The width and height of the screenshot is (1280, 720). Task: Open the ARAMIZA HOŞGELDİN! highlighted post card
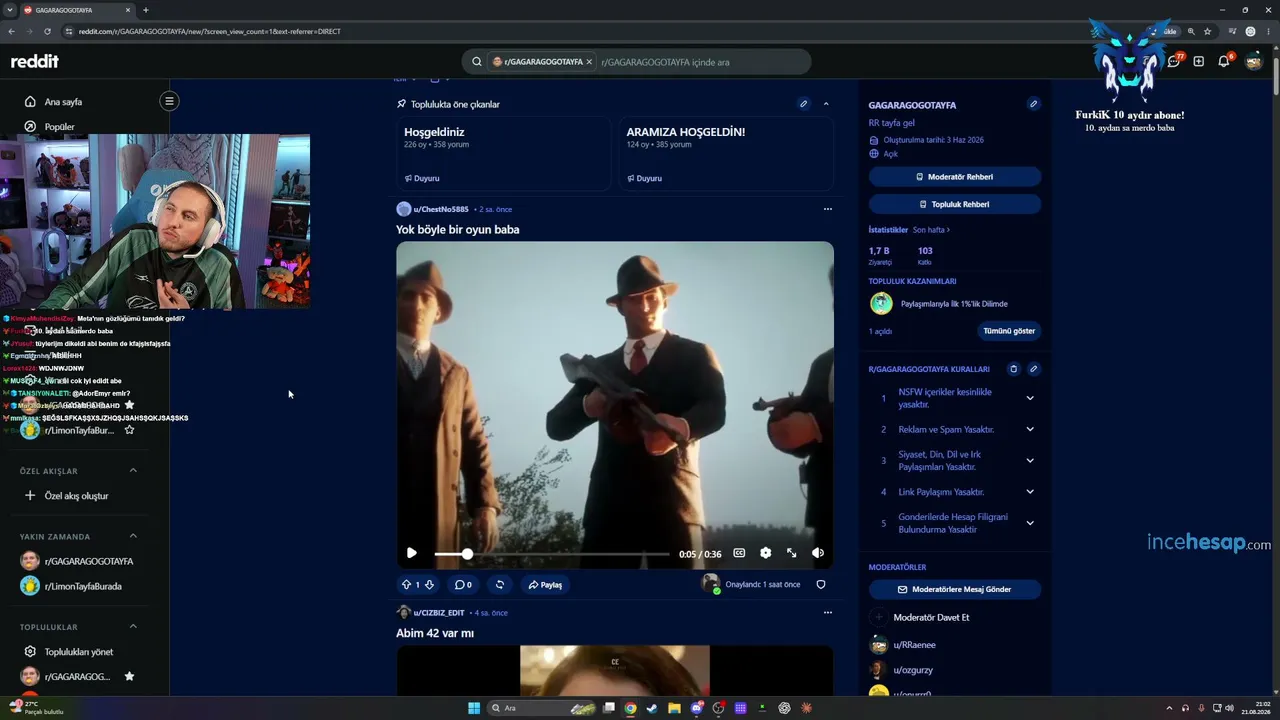[726, 154]
